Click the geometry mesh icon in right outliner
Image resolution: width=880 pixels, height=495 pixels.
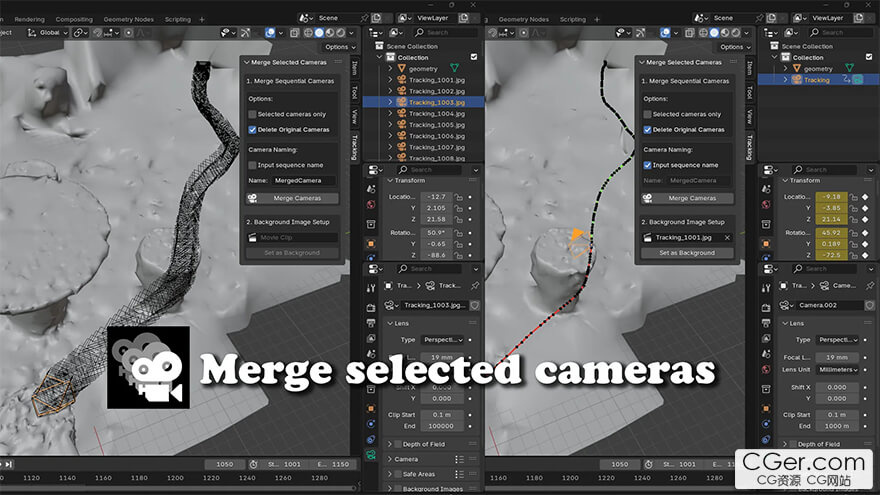coord(850,69)
